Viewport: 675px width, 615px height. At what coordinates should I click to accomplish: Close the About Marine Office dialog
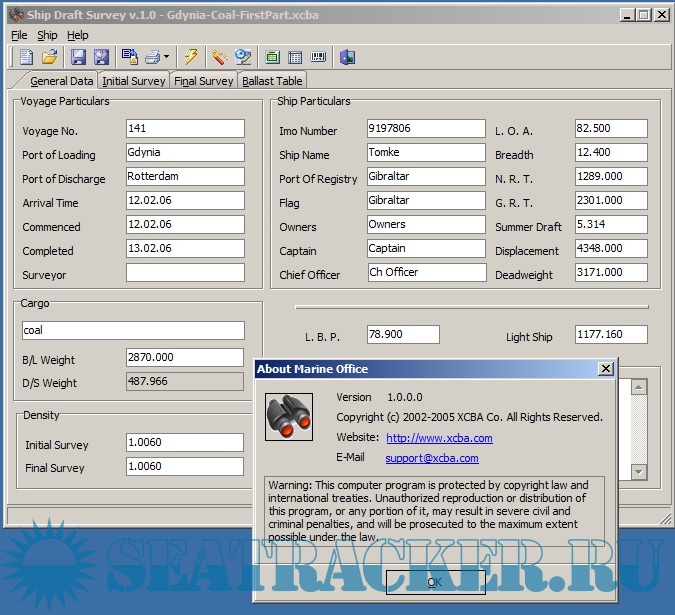(x=605, y=369)
